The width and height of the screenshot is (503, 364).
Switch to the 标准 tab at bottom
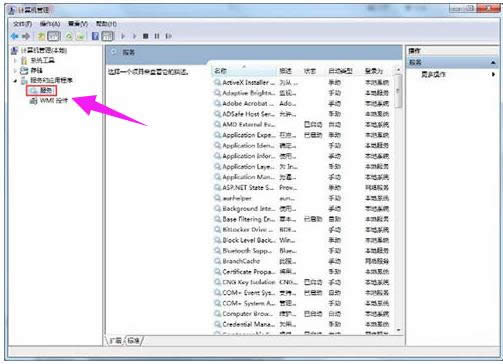pos(133,341)
